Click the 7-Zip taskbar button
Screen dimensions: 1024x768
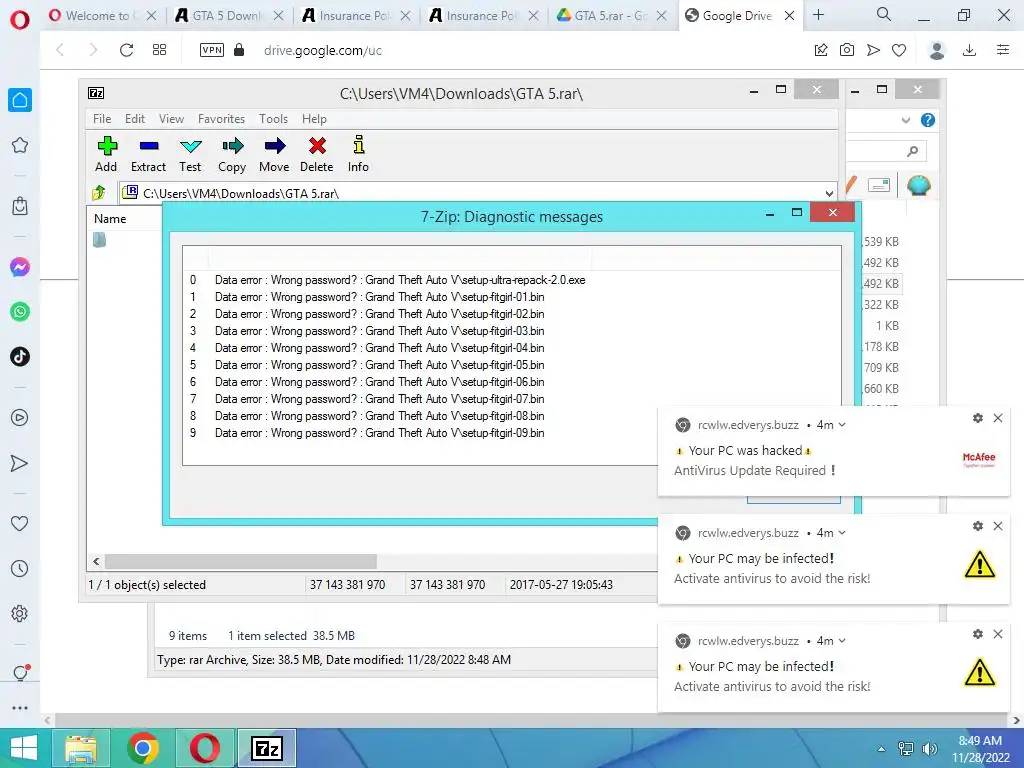point(266,748)
